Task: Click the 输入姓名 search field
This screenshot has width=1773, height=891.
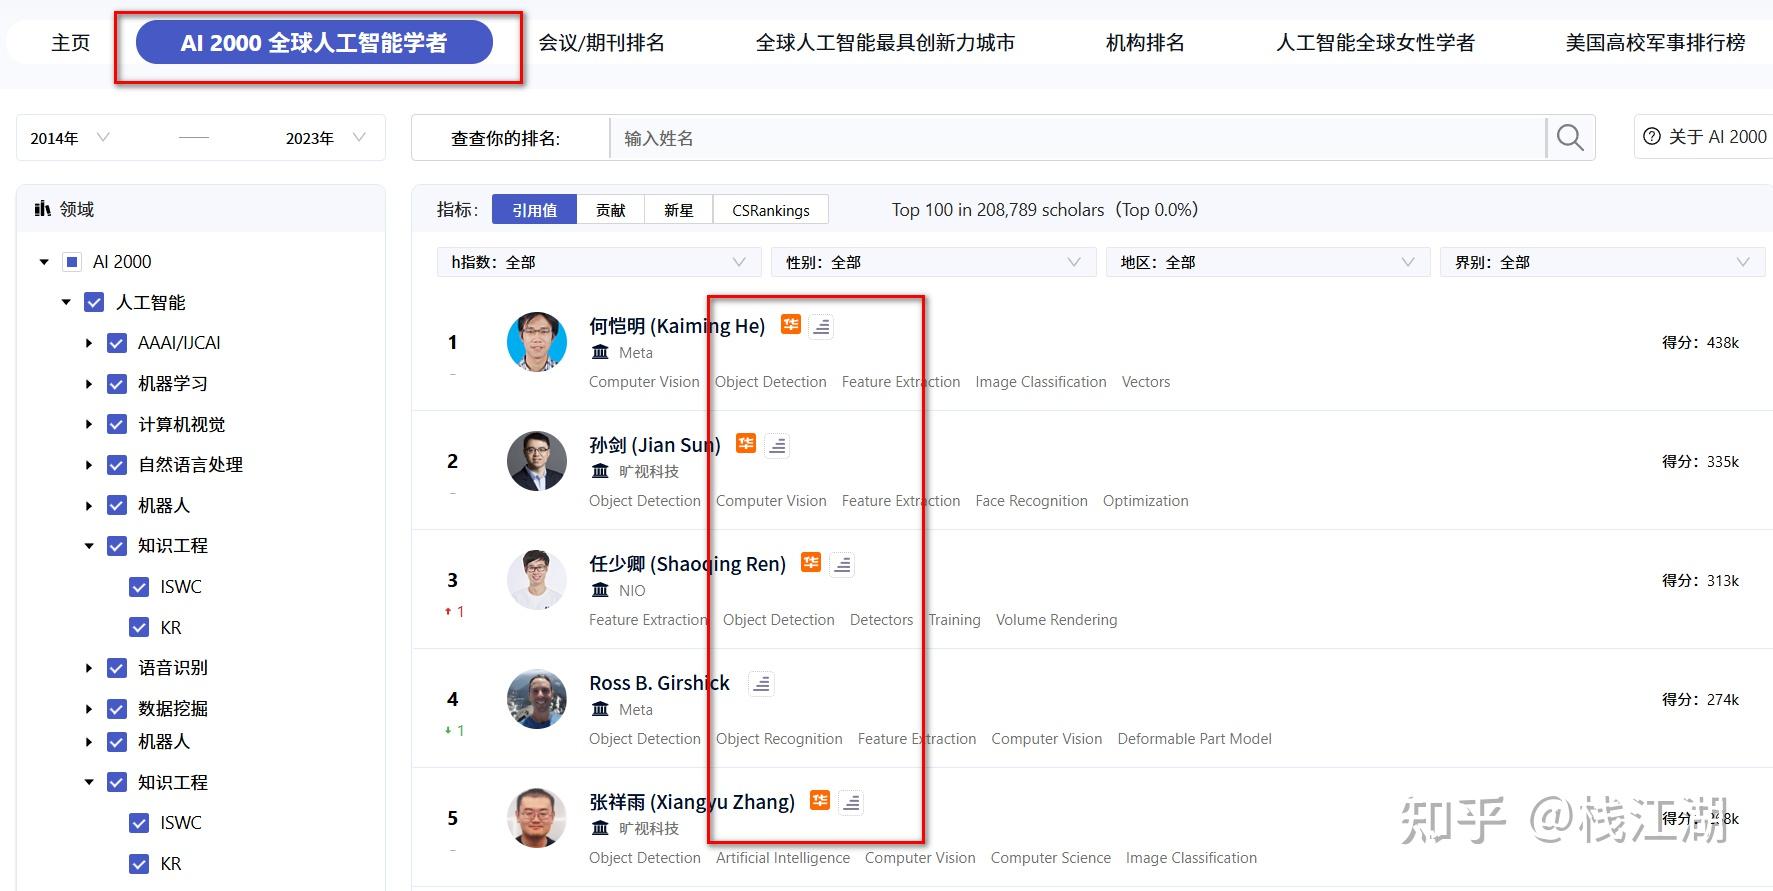Action: [x=1077, y=138]
